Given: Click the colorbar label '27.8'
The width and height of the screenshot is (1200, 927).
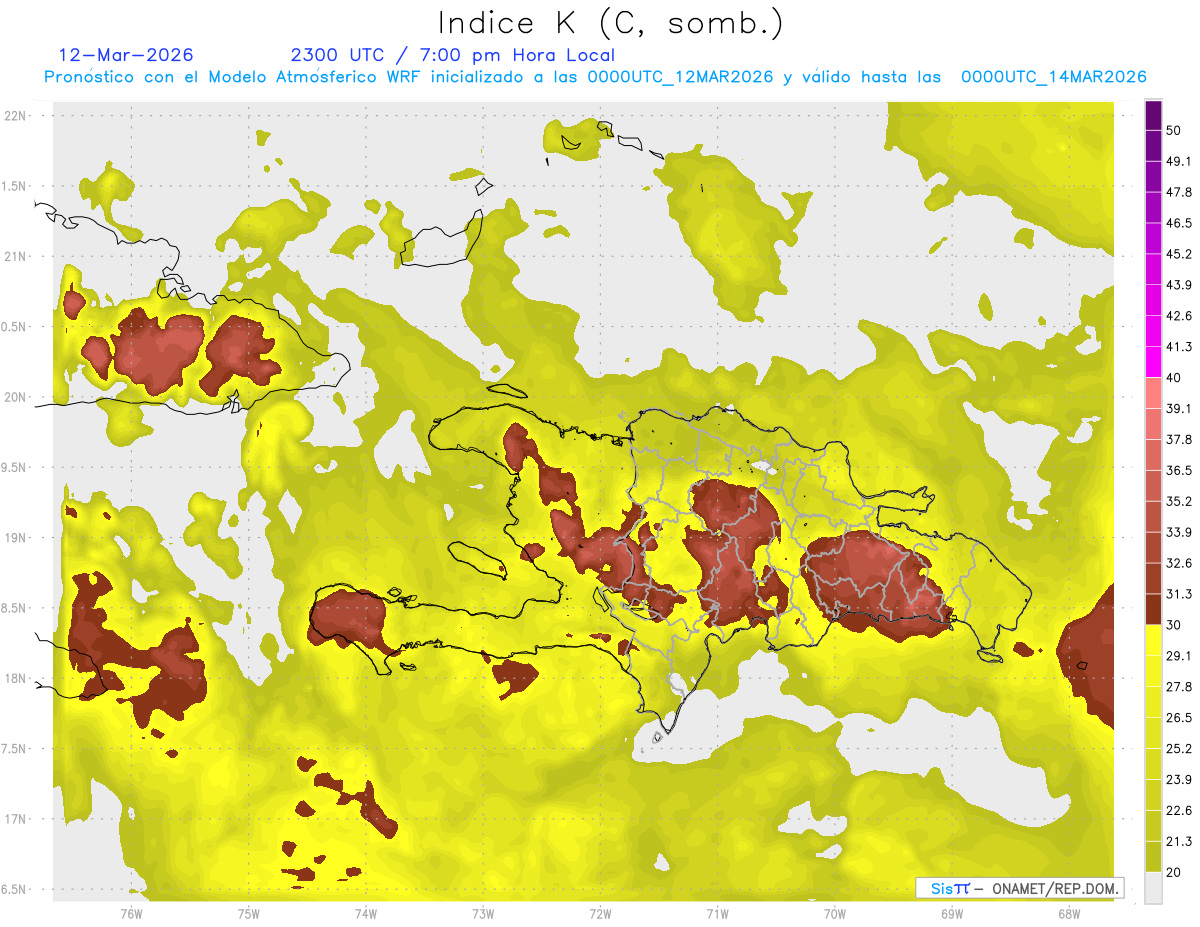Looking at the screenshot, I should 1179,687.
